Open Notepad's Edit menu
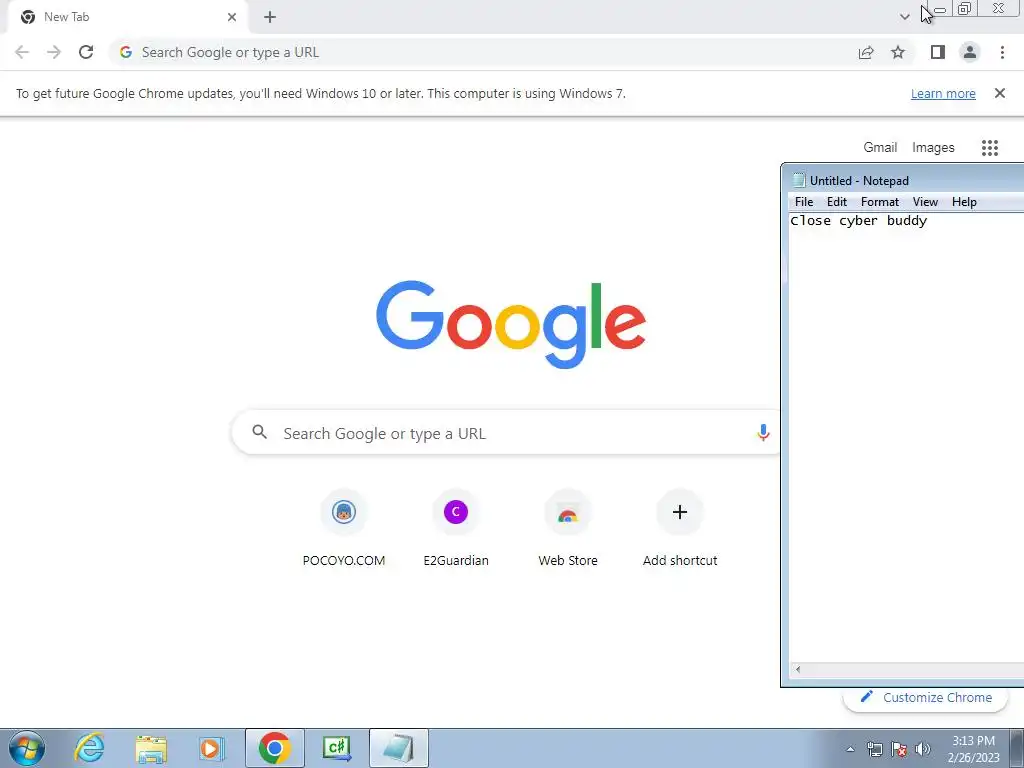The width and height of the screenshot is (1024, 768). [x=837, y=202]
